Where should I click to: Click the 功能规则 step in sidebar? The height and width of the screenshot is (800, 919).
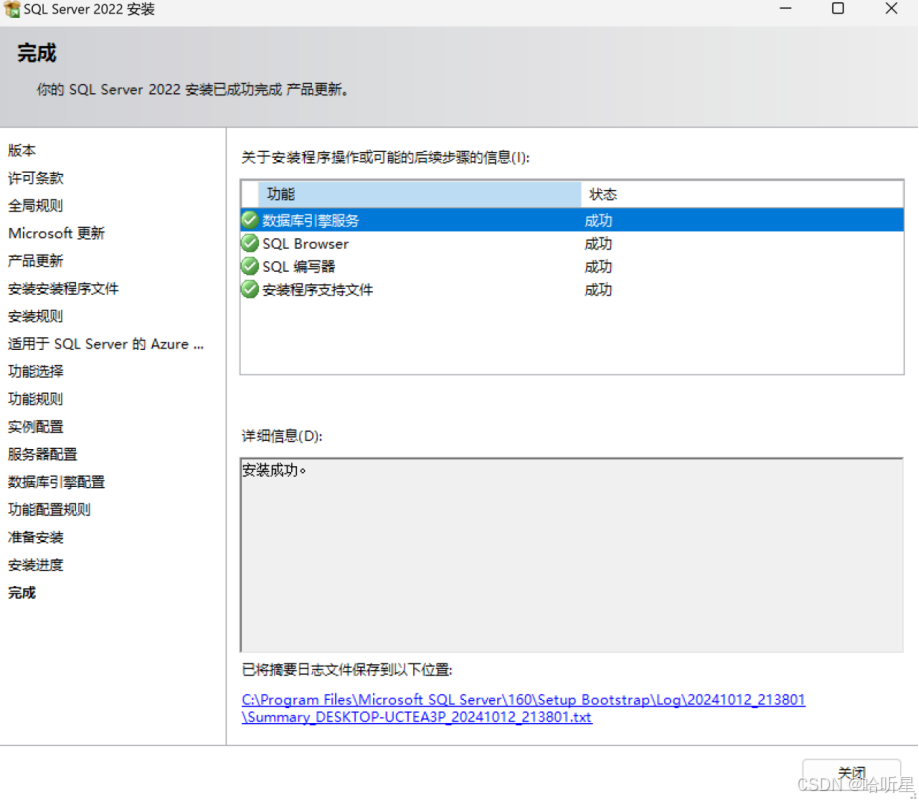tap(36, 399)
